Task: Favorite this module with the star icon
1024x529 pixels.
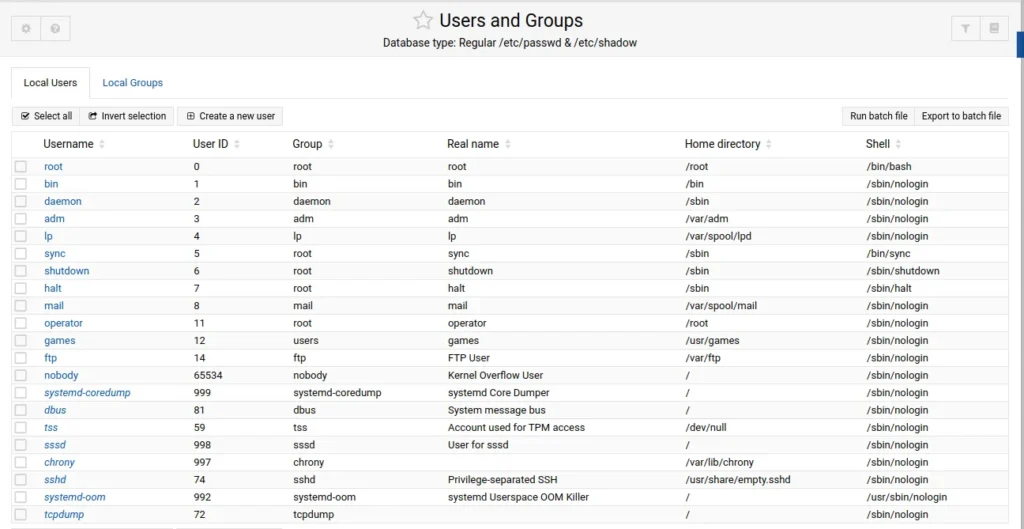Action: tap(423, 20)
